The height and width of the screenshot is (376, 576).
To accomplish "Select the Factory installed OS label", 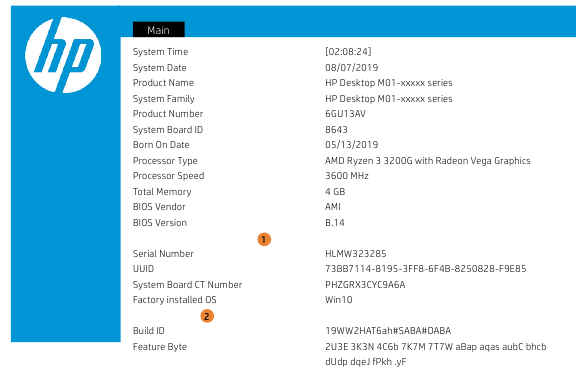I will (x=175, y=300).
